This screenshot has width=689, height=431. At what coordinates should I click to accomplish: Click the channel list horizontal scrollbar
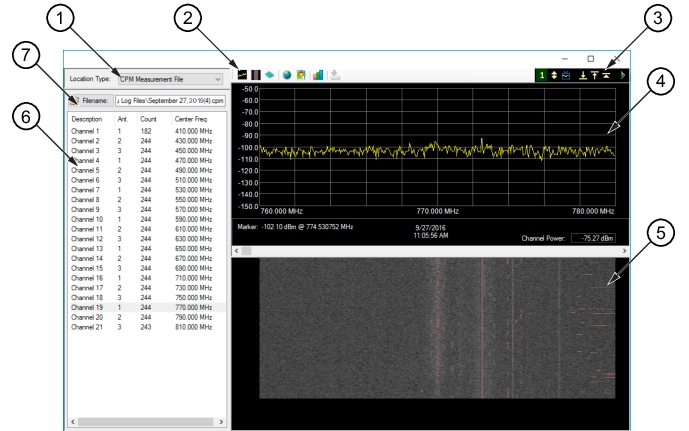click(146, 423)
